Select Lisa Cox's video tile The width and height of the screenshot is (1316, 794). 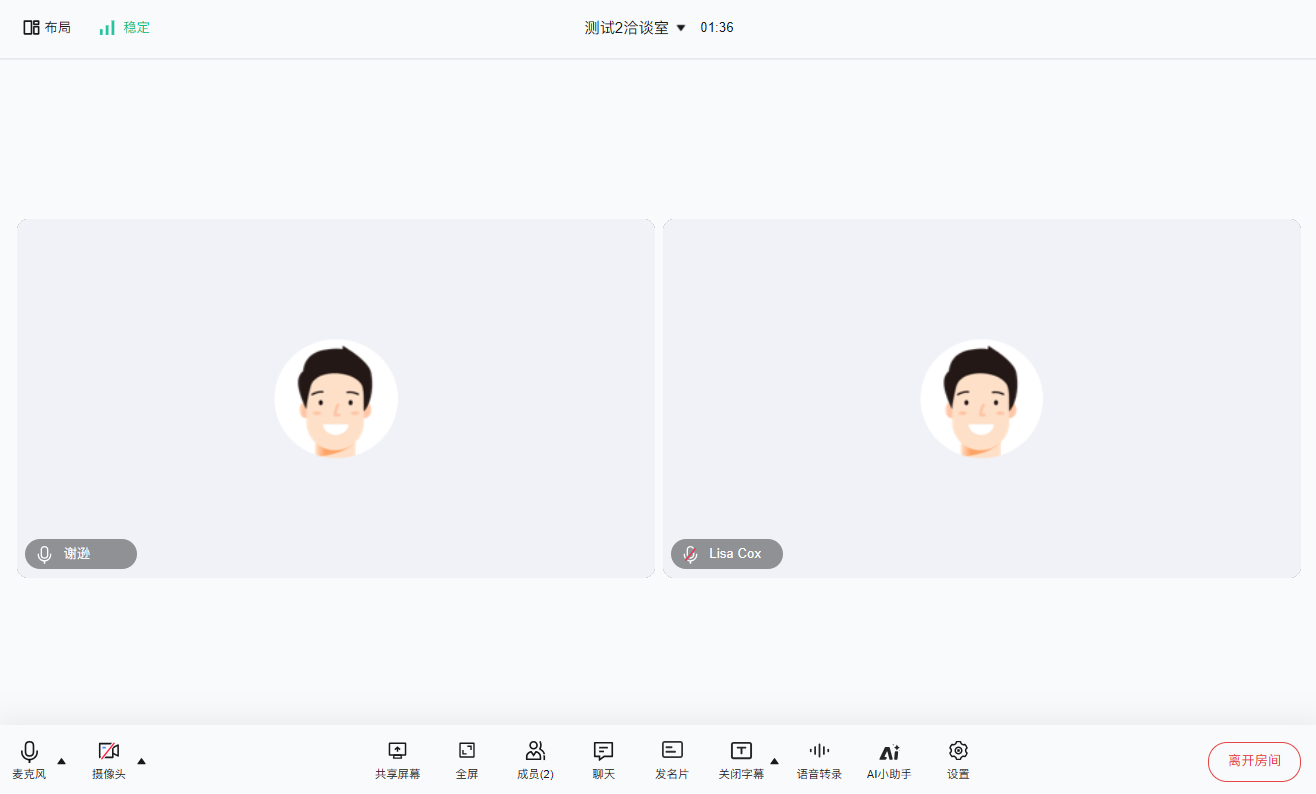coord(981,398)
